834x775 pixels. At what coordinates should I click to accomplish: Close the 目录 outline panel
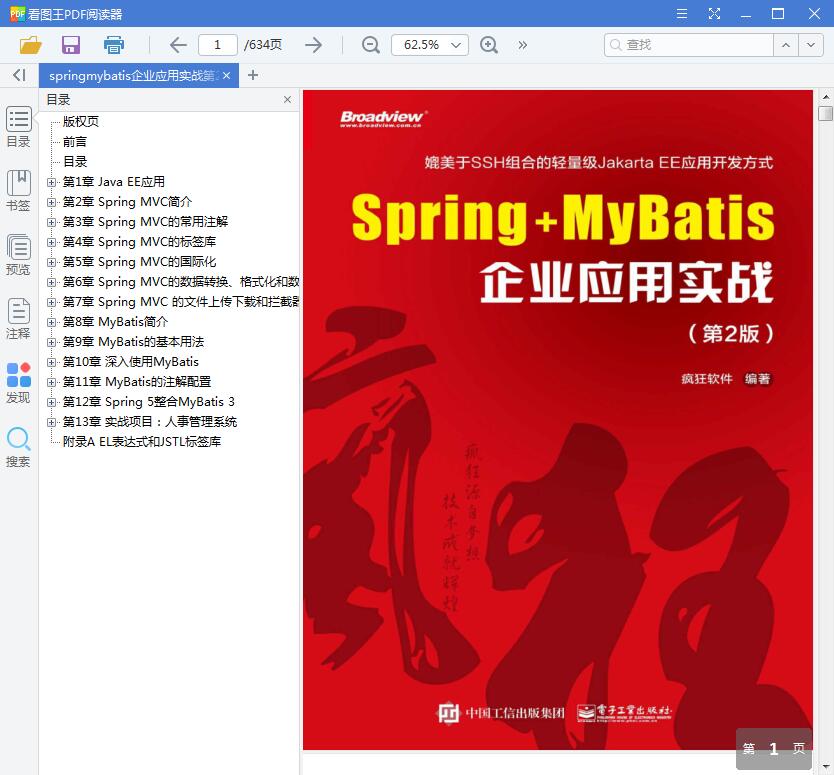click(287, 99)
